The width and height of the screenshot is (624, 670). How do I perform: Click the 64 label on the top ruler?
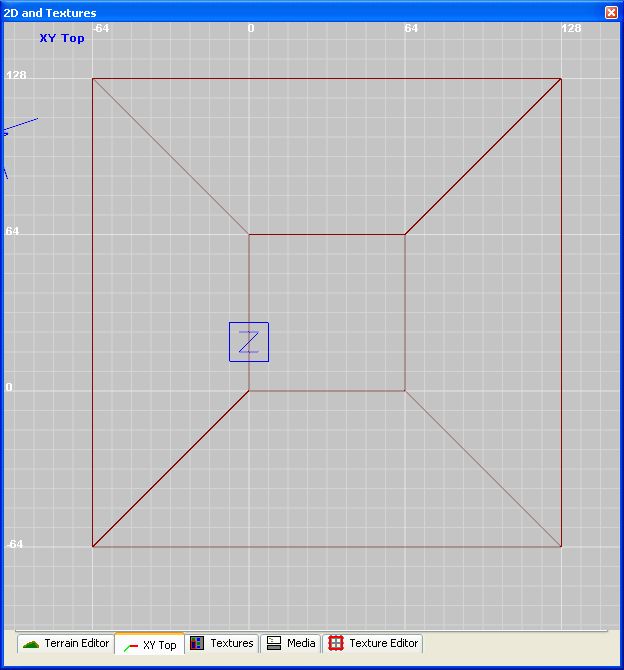coord(411,29)
